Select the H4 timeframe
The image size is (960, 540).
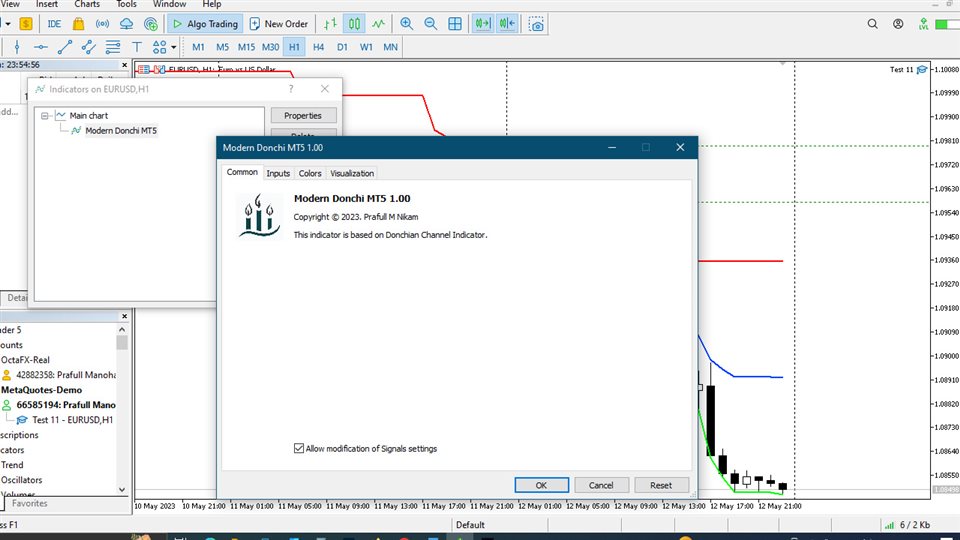coord(318,47)
